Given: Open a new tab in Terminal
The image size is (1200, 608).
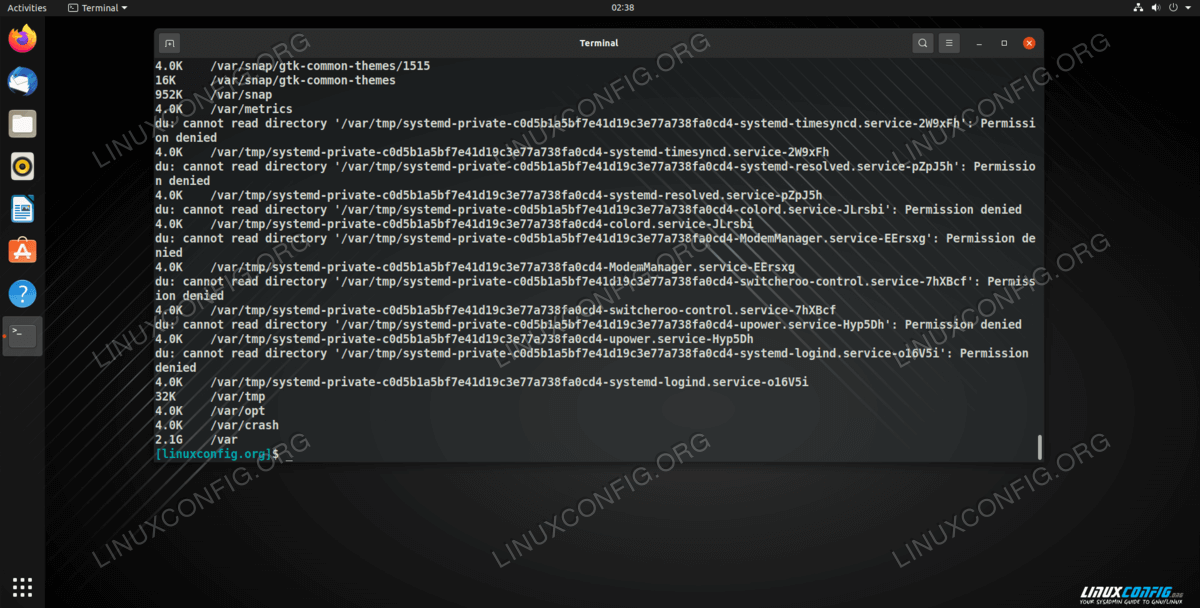Looking at the screenshot, I should pos(169,43).
